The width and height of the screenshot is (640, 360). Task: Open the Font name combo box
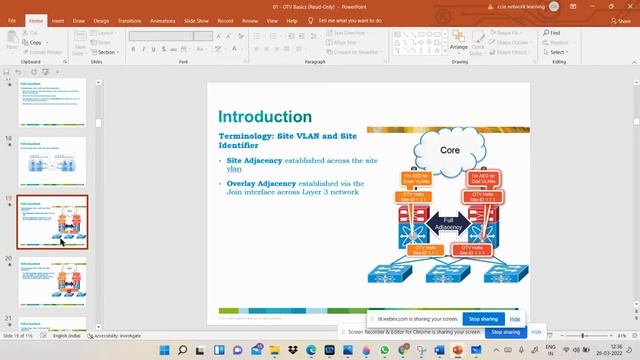(x=161, y=36)
